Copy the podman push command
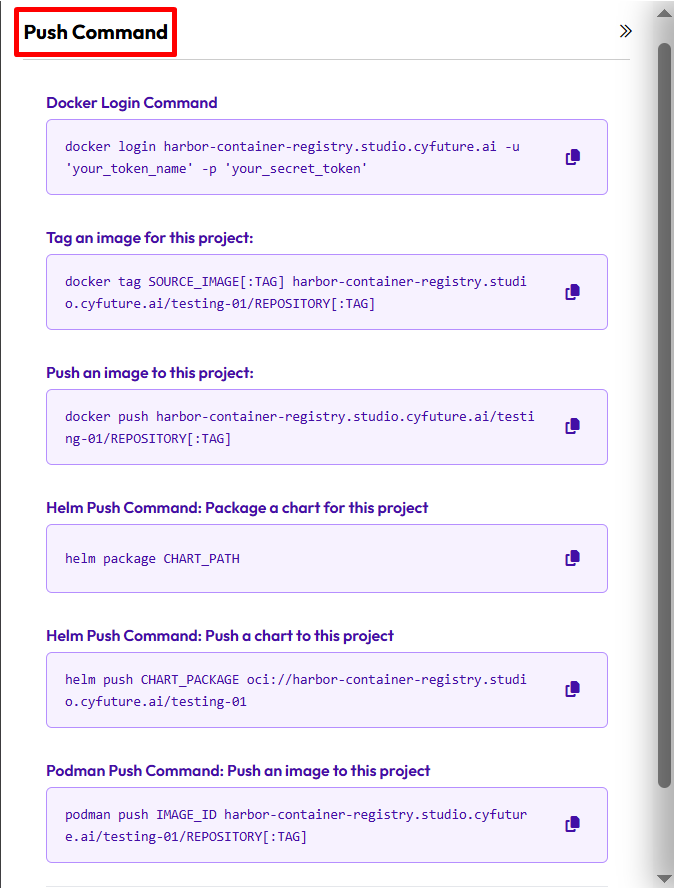This screenshot has height=888, width=674. 573,824
